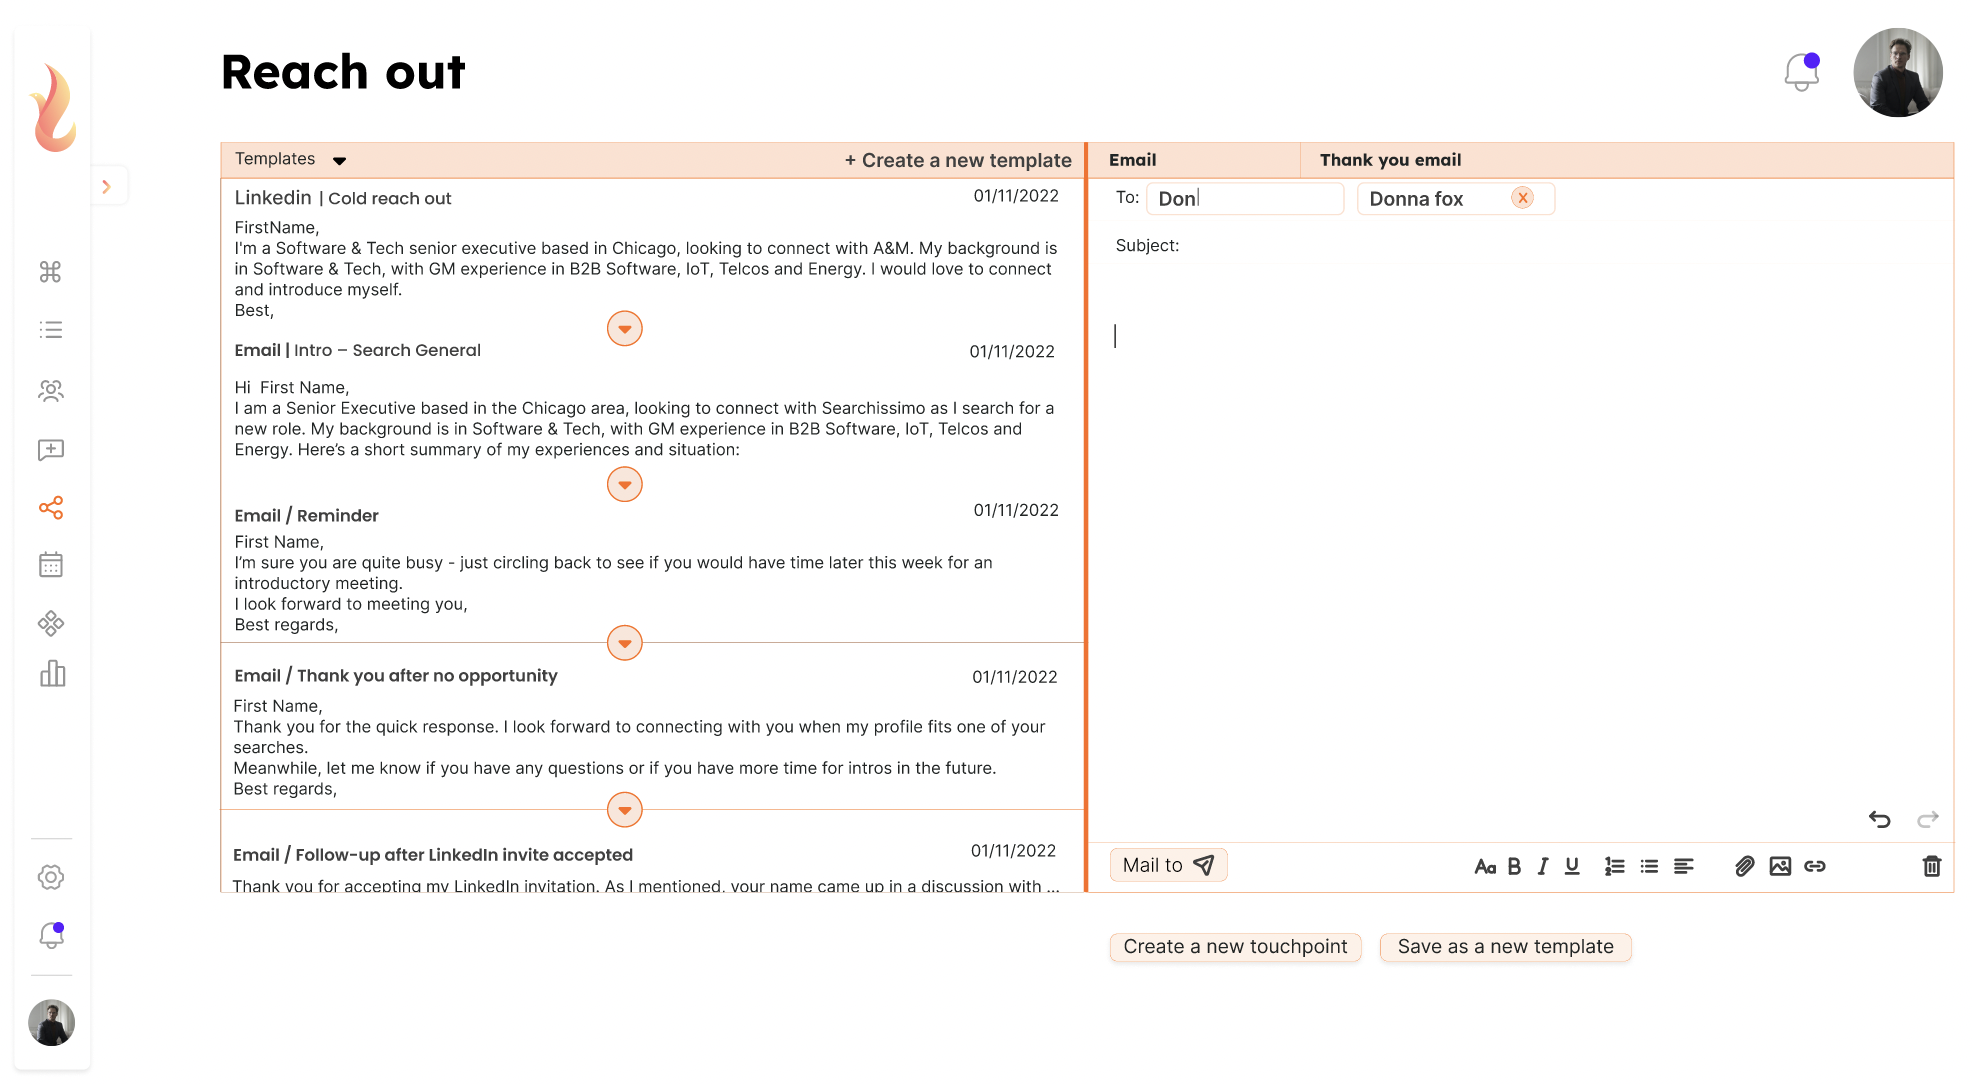Image resolution: width=1972 pixels, height=1084 pixels.
Task: Open the command dashboard icon in sidebar
Action: (x=50, y=271)
